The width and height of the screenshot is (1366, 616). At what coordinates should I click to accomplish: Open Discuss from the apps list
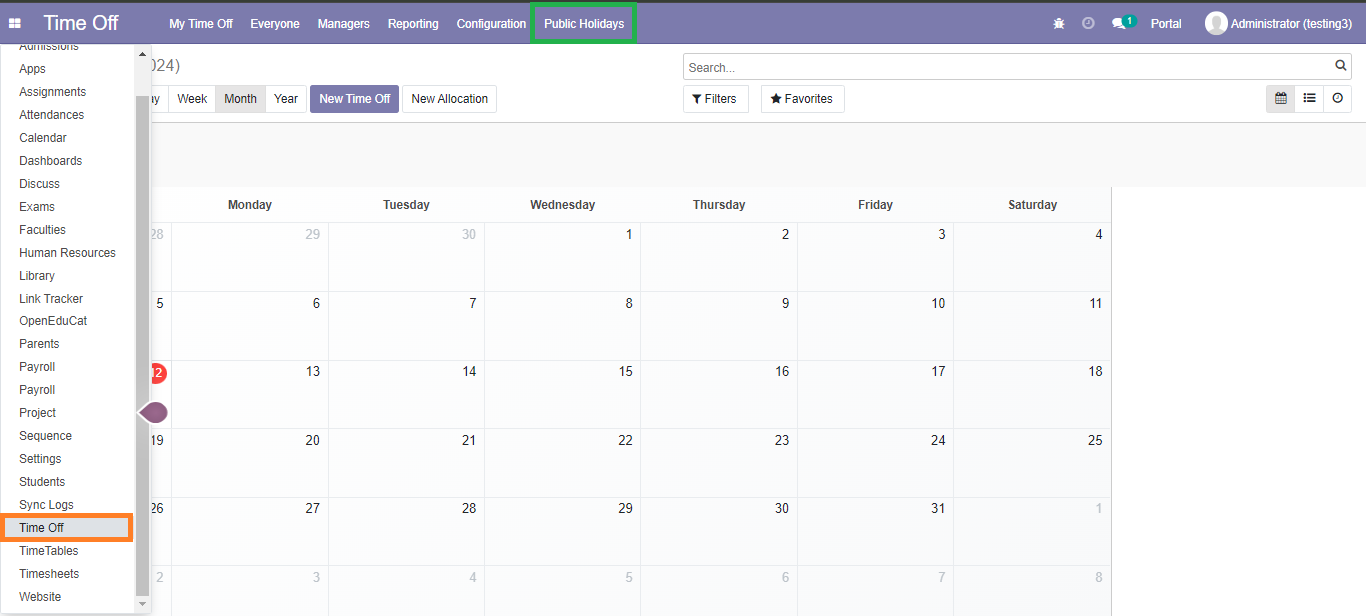click(67, 184)
